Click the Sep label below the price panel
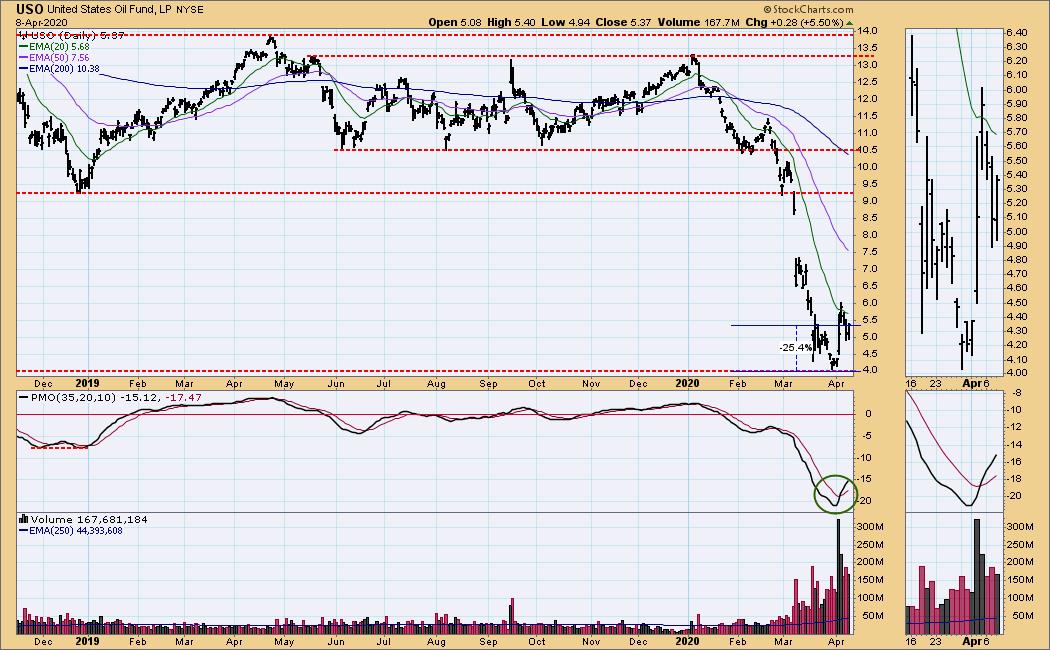1050x650 pixels. [488, 384]
